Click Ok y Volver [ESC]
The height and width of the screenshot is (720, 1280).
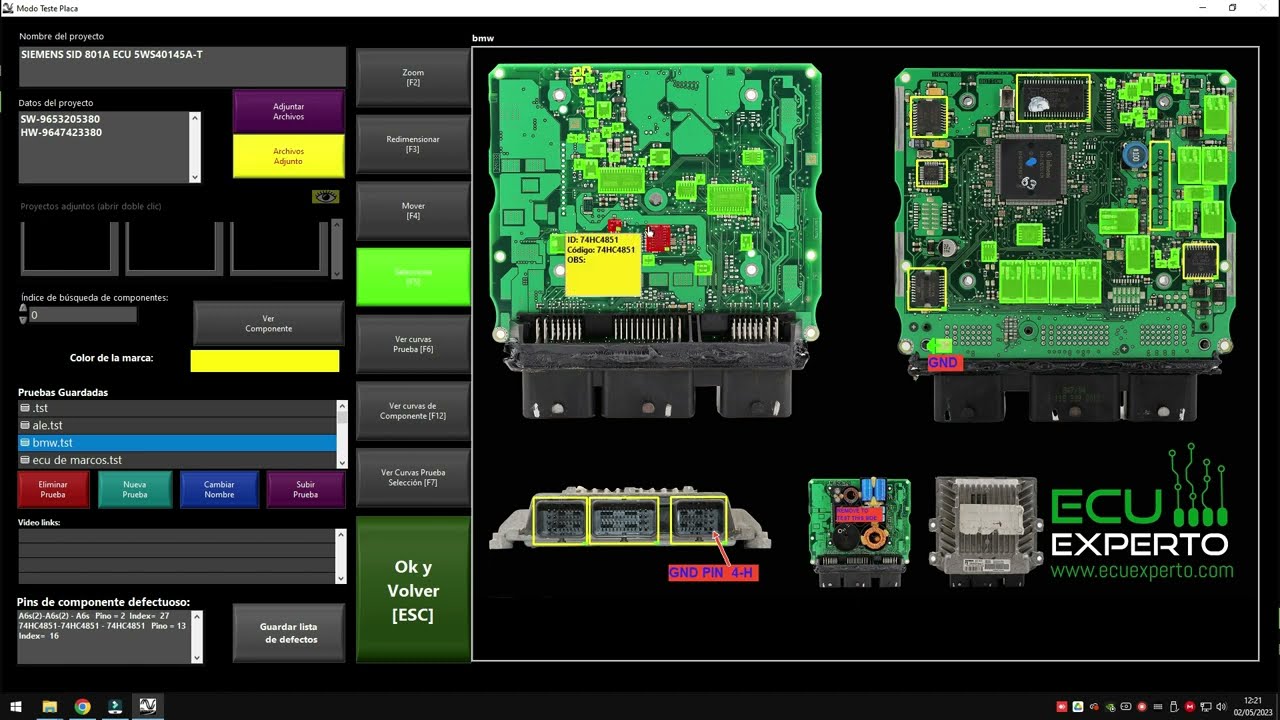413,590
